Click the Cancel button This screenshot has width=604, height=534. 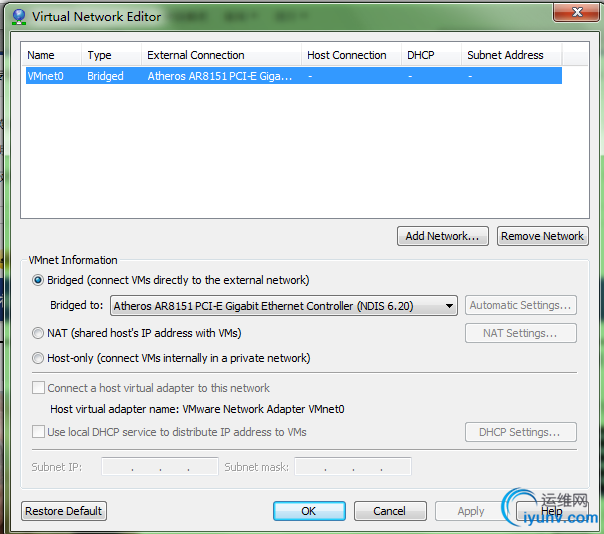point(390,511)
